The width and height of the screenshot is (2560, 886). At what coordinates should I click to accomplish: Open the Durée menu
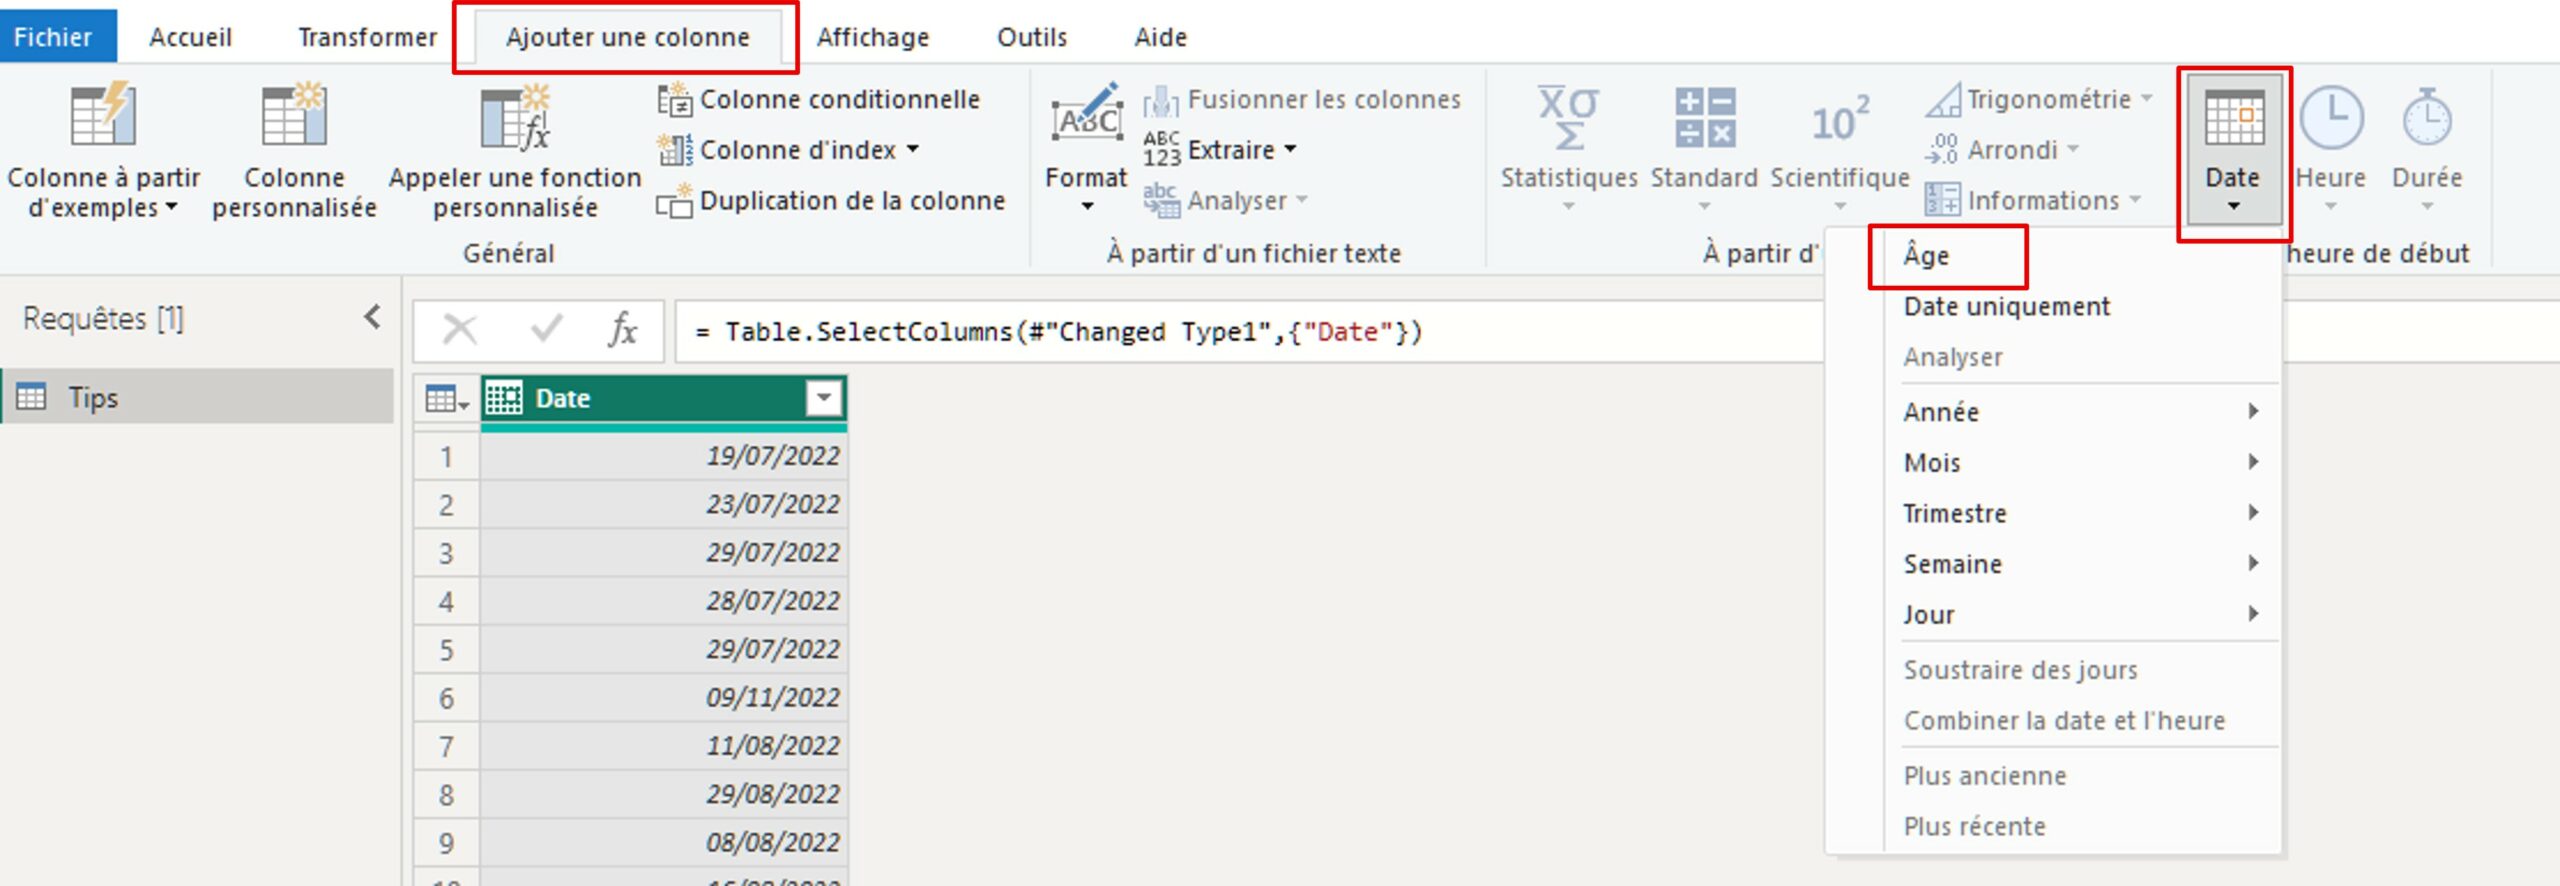[2427, 148]
